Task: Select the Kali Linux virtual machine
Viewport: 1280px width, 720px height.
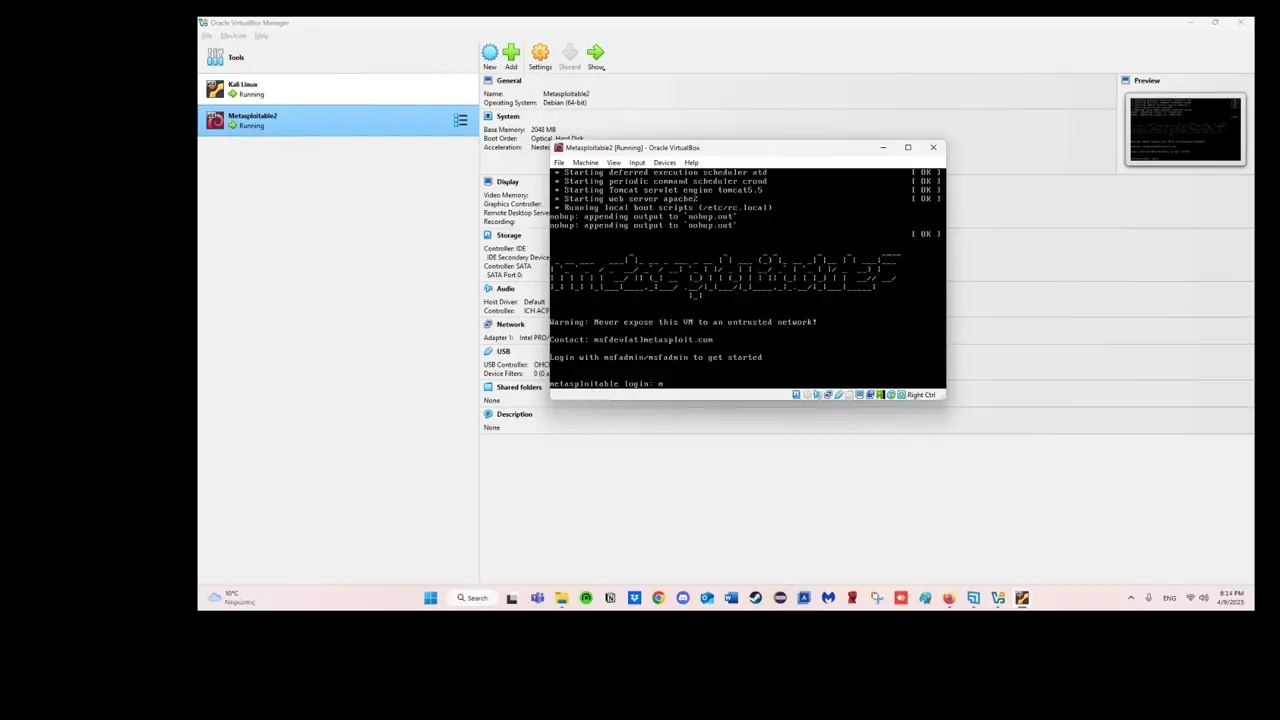Action: tap(338, 89)
